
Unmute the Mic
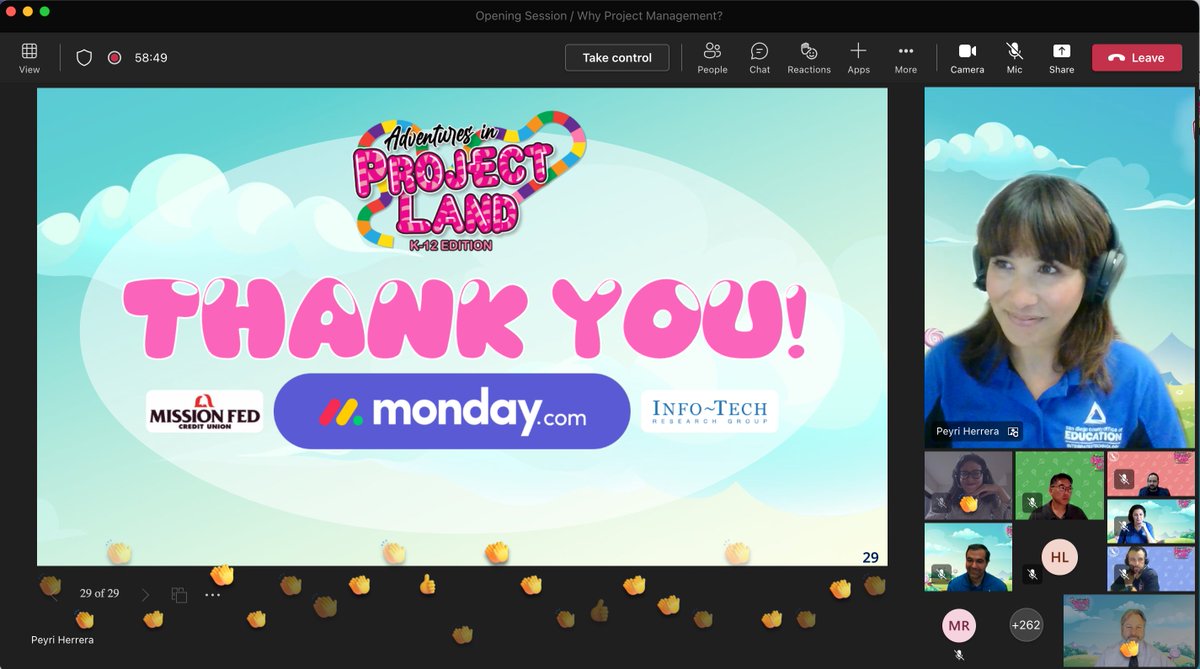[1014, 58]
